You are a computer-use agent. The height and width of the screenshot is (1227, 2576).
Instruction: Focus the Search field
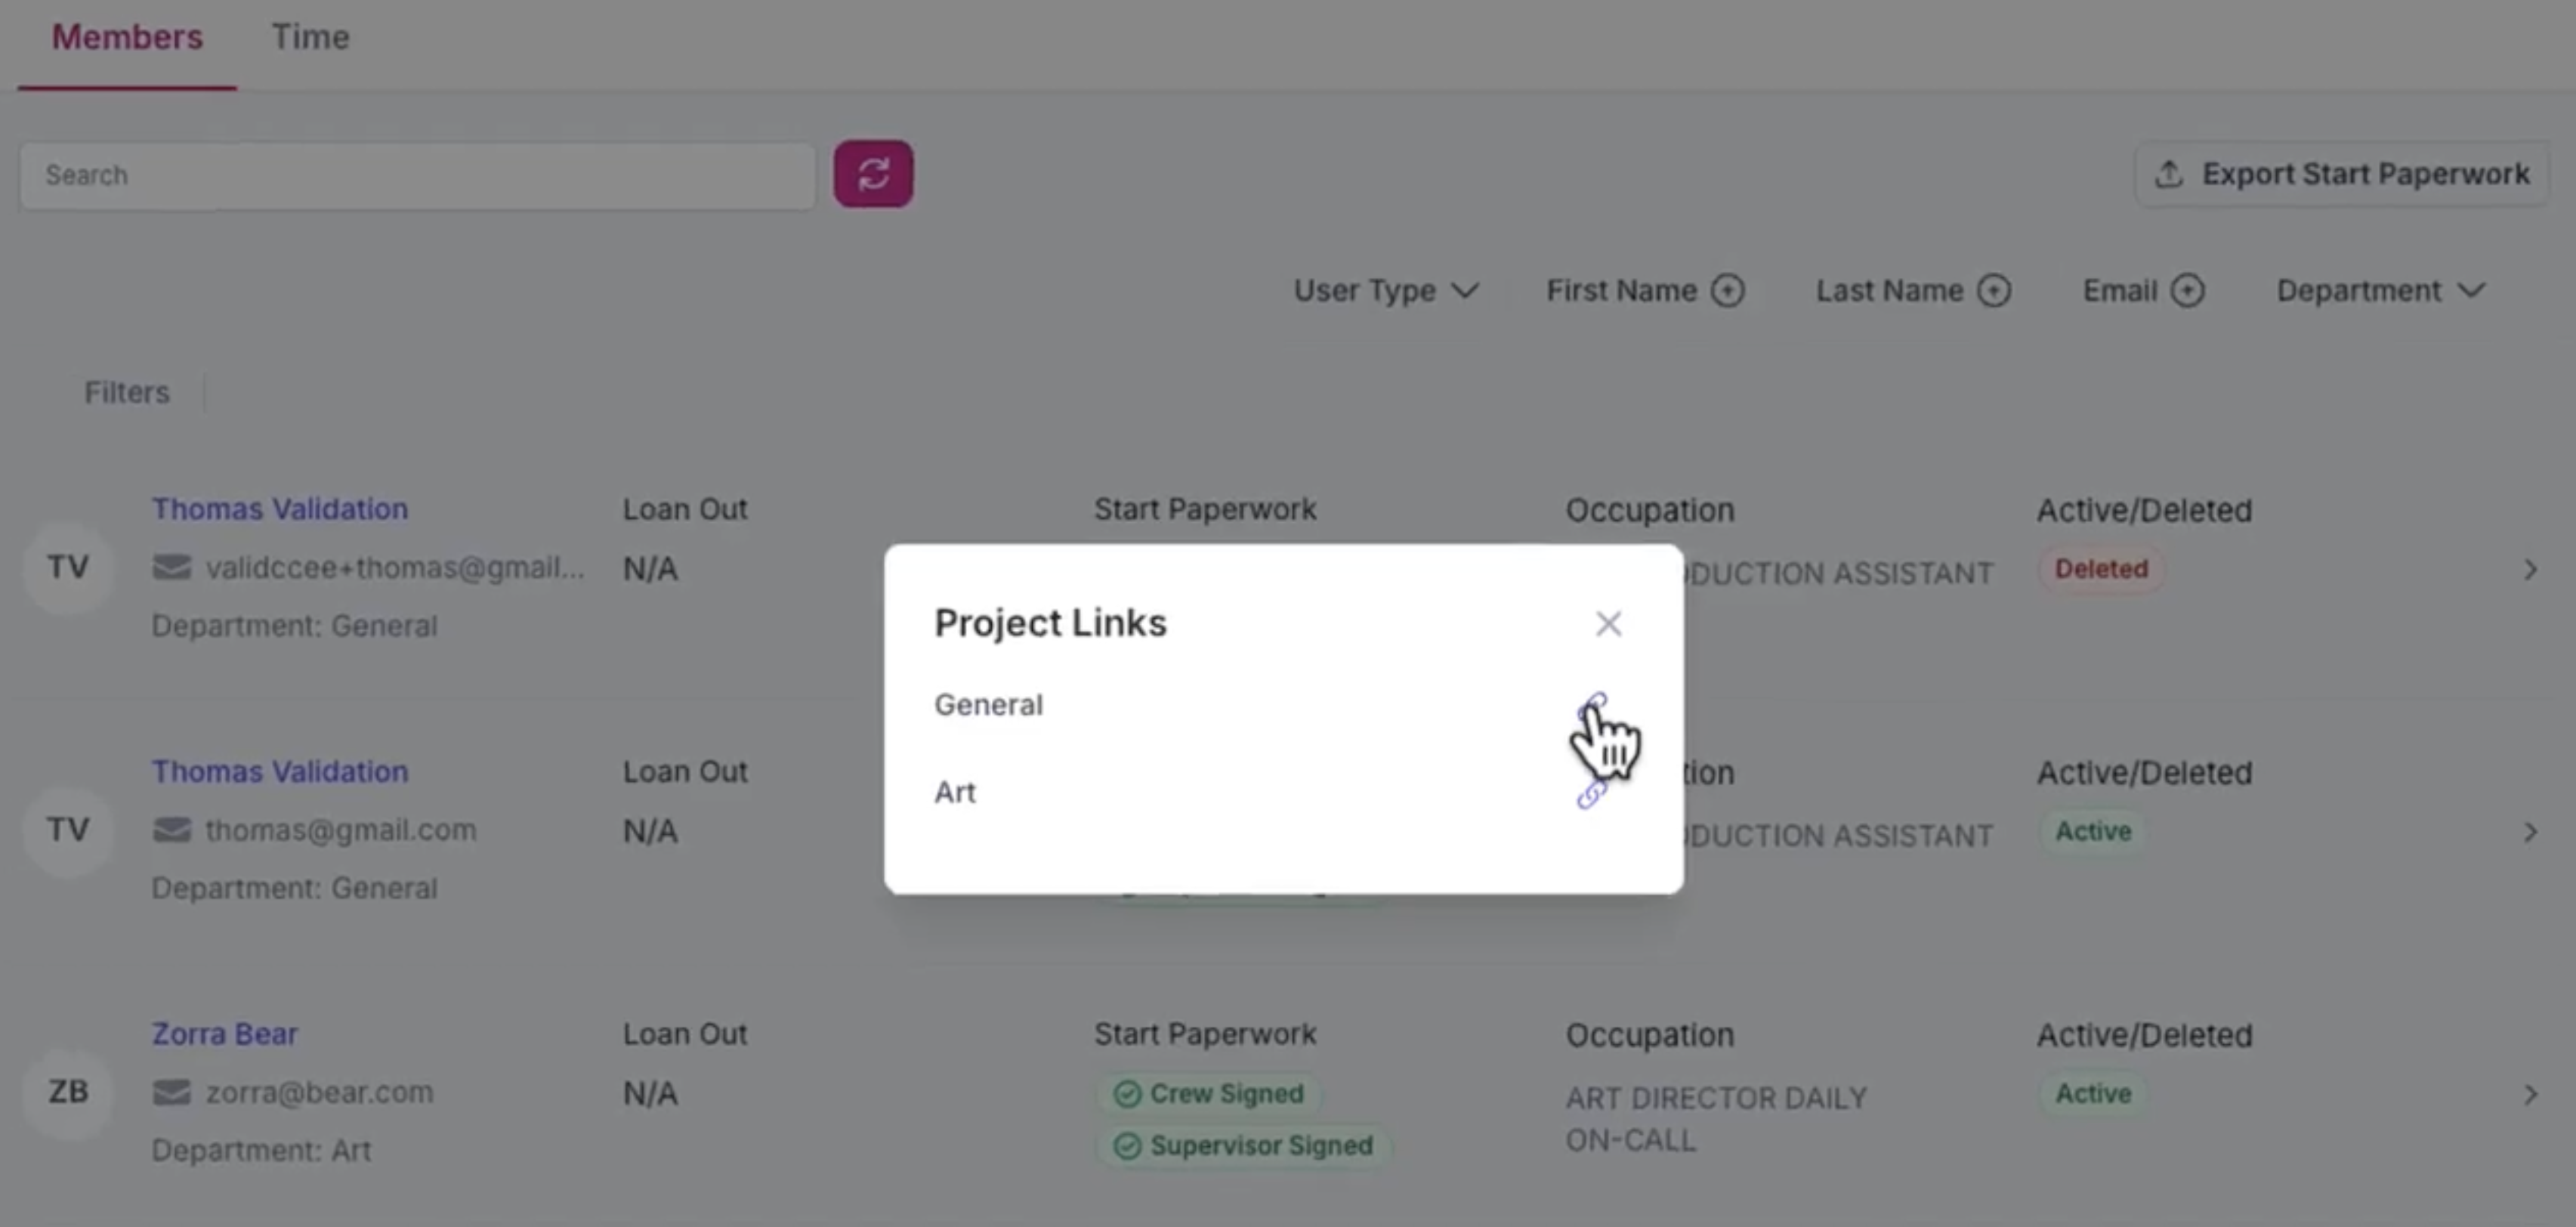point(418,175)
